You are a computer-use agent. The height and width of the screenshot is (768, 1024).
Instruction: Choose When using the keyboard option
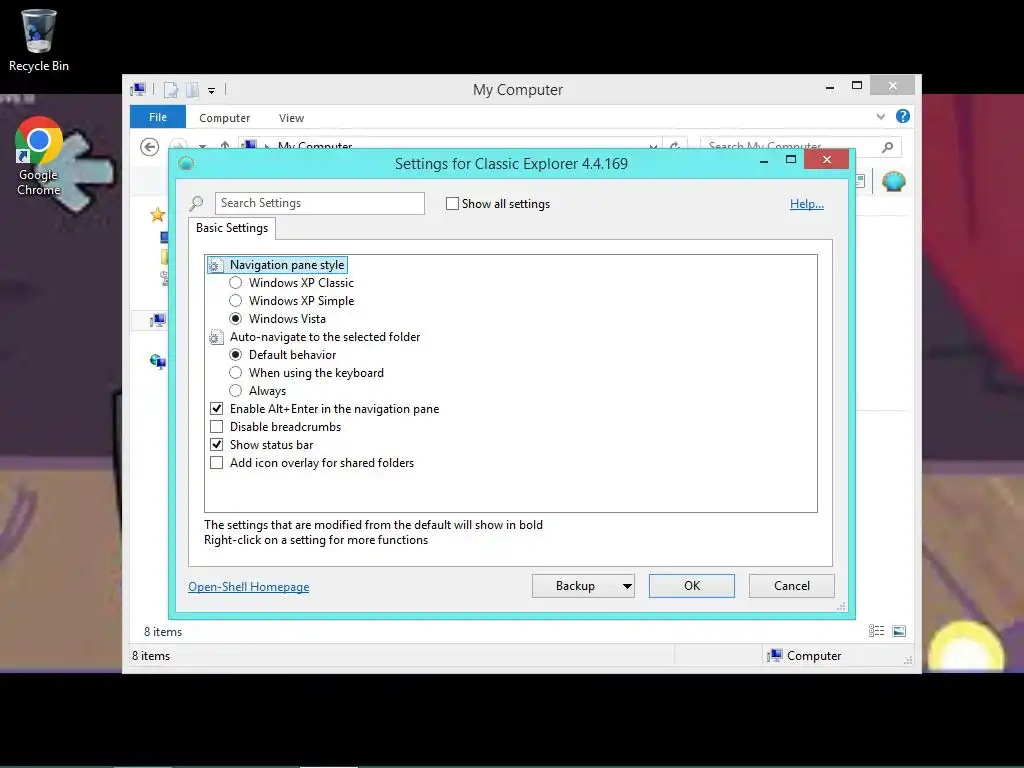[x=236, y=373]
